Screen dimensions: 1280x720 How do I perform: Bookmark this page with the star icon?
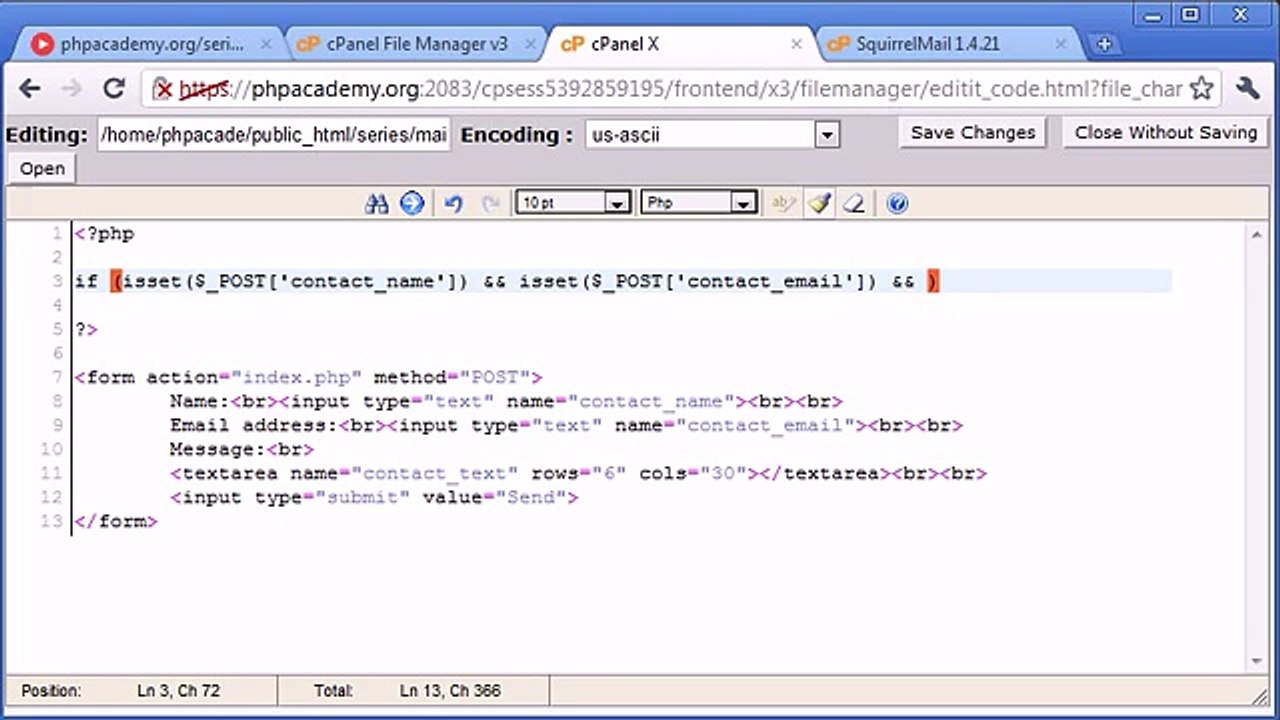pyautogui.click(x=1202, y=88)
